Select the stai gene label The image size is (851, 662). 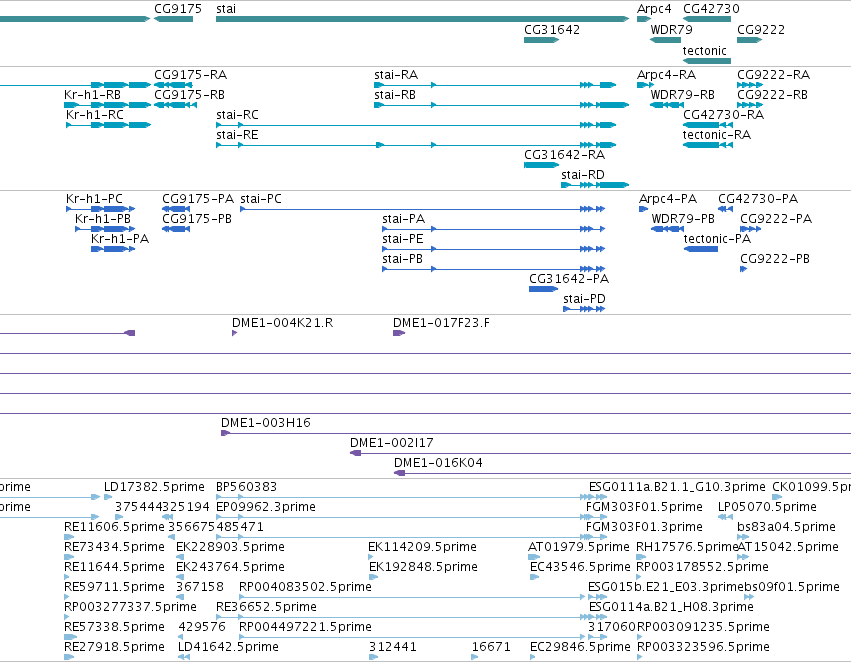(226, 9)
